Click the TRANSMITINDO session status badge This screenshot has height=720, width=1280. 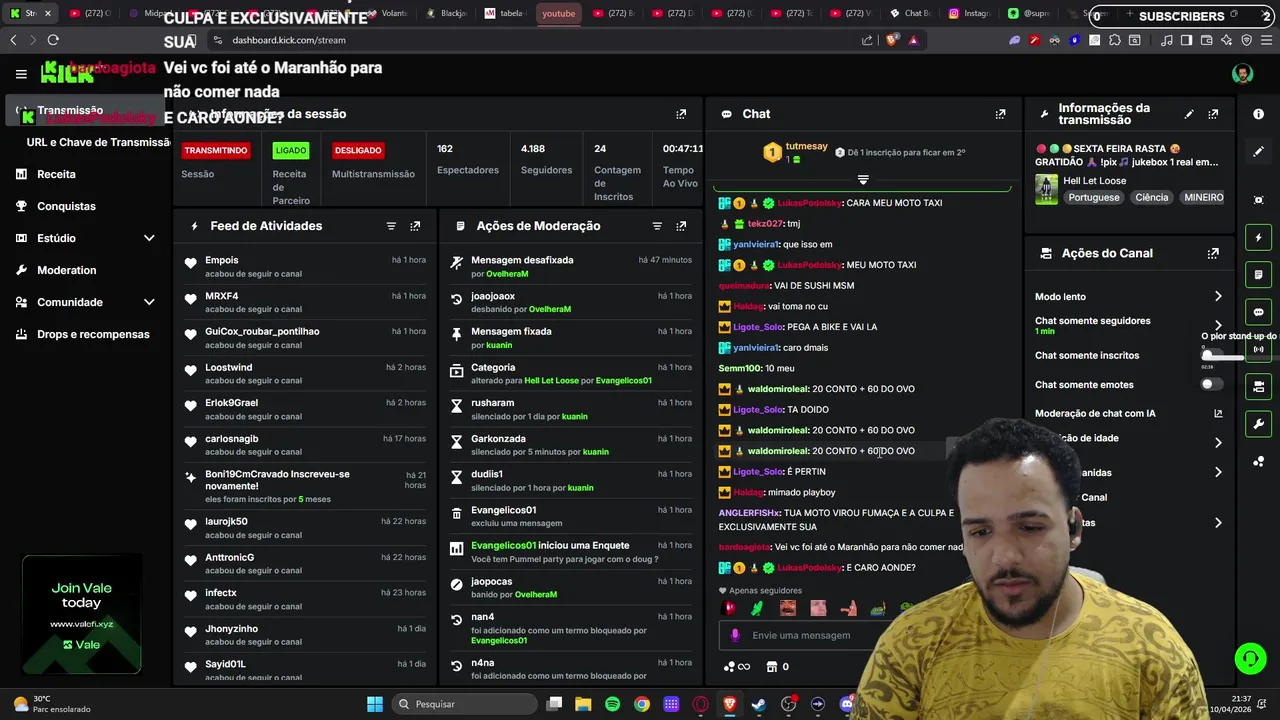tap(215, 150)
